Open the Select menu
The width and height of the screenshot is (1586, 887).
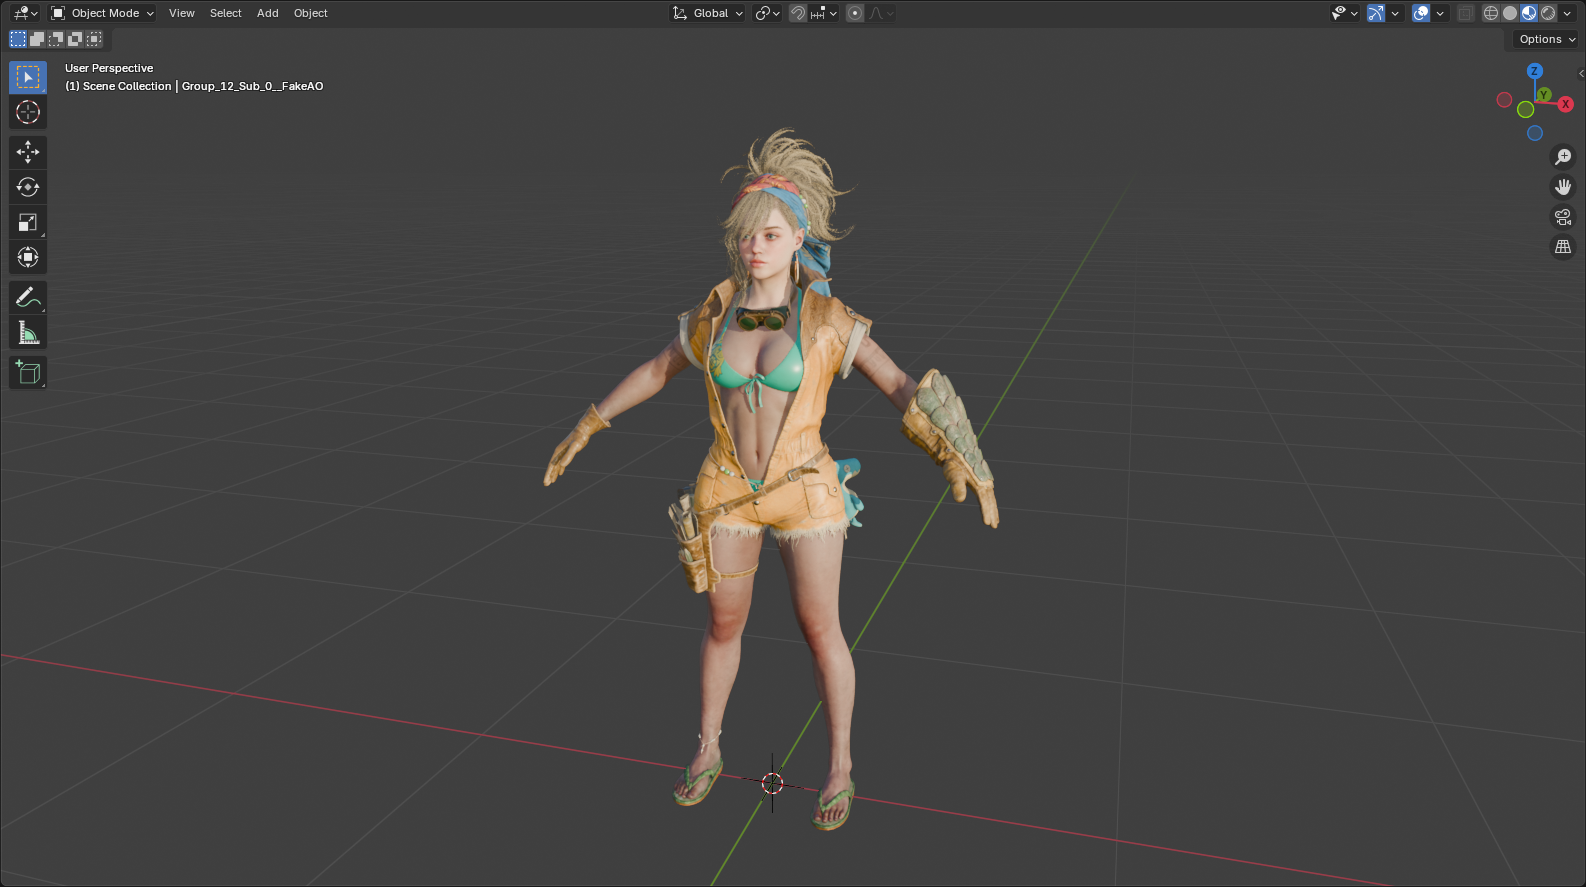click(226, 13)
